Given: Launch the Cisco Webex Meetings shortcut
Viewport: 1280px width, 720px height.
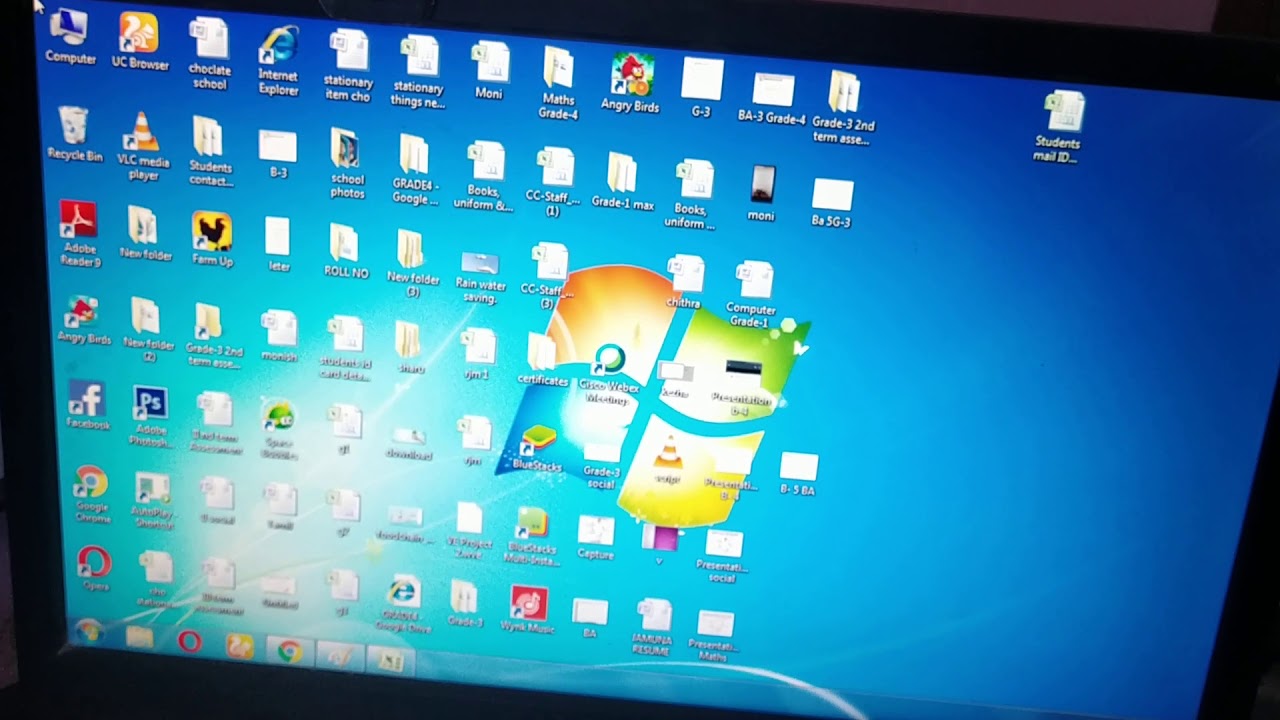Looking at the screenshot, I should click(609, 376).
